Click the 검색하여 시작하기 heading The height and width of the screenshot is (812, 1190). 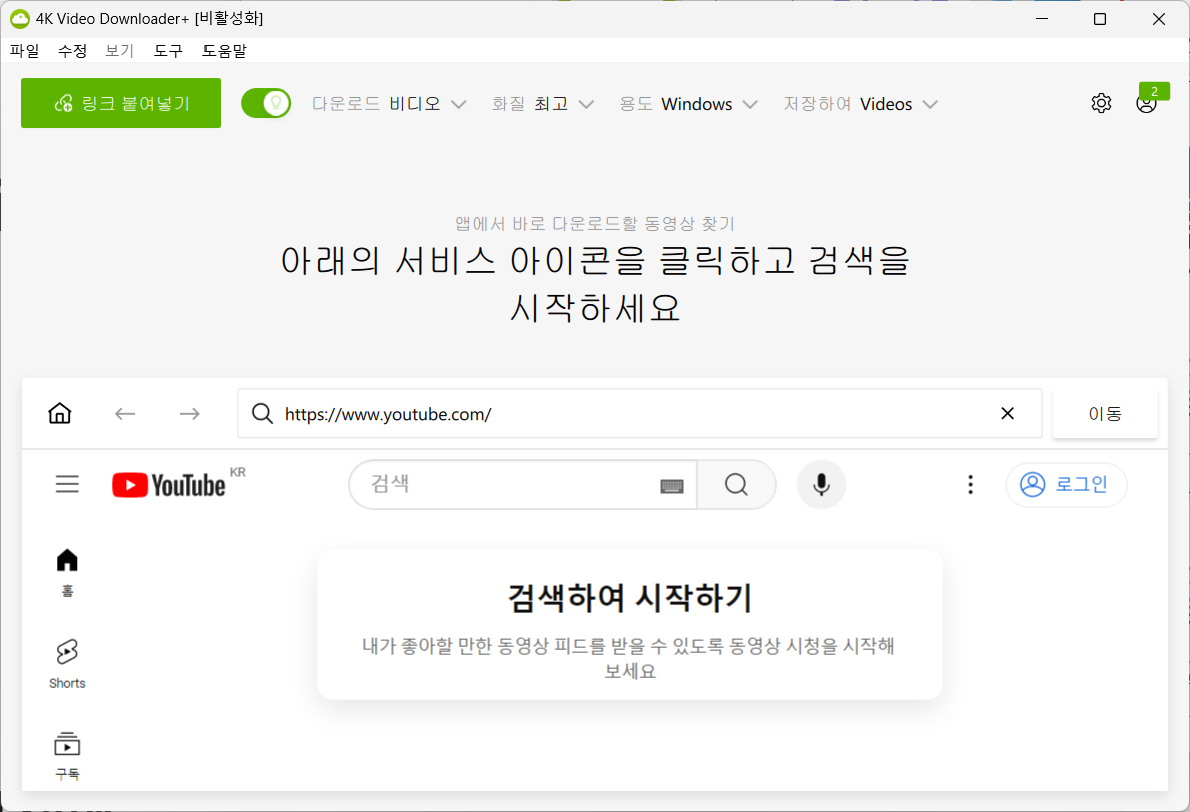click(630, 597)
